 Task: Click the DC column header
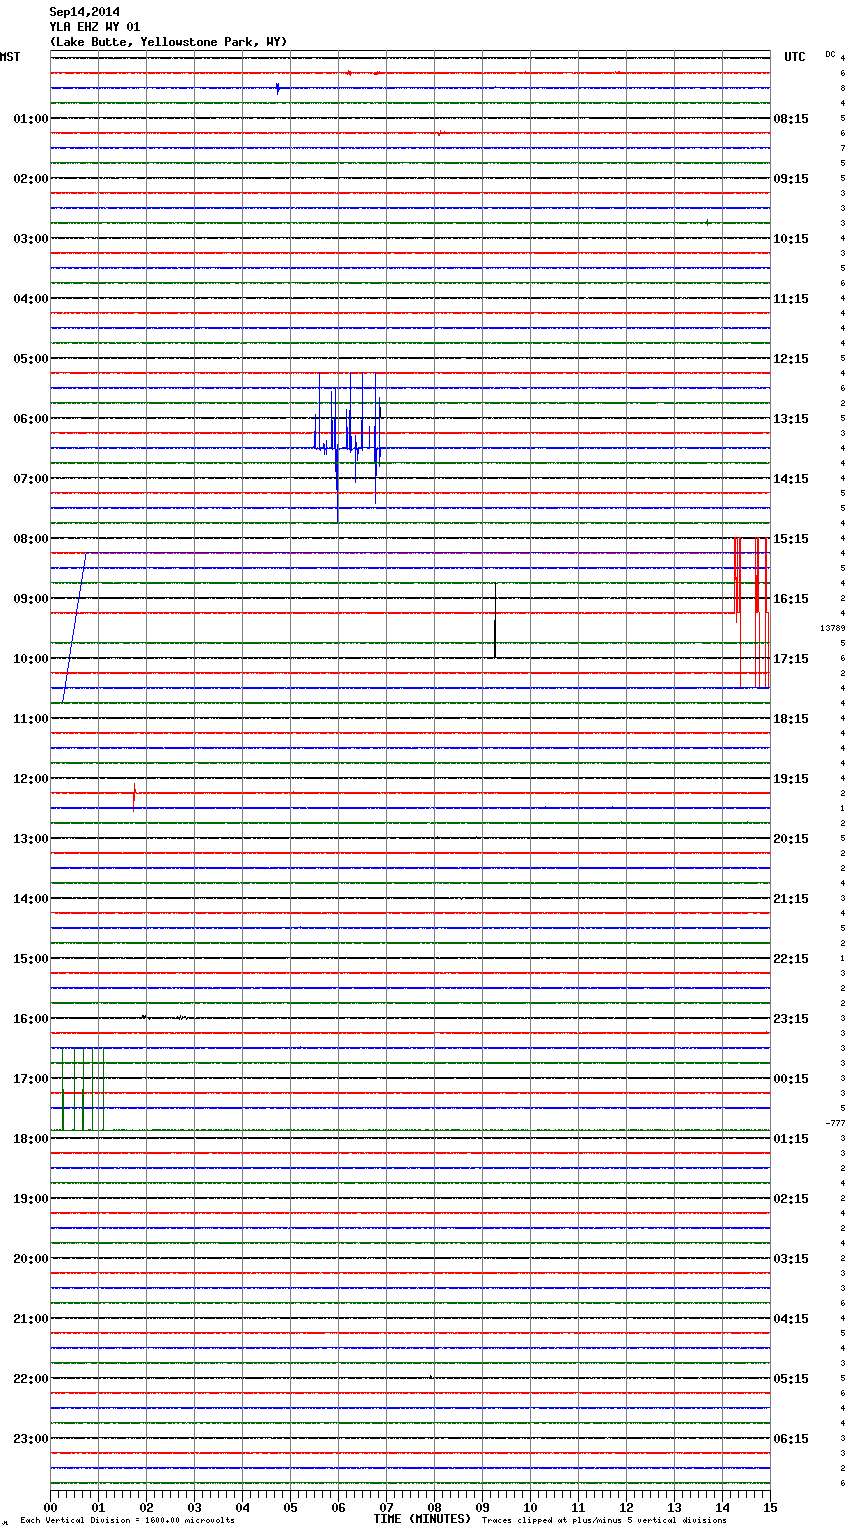pos(830,54)
